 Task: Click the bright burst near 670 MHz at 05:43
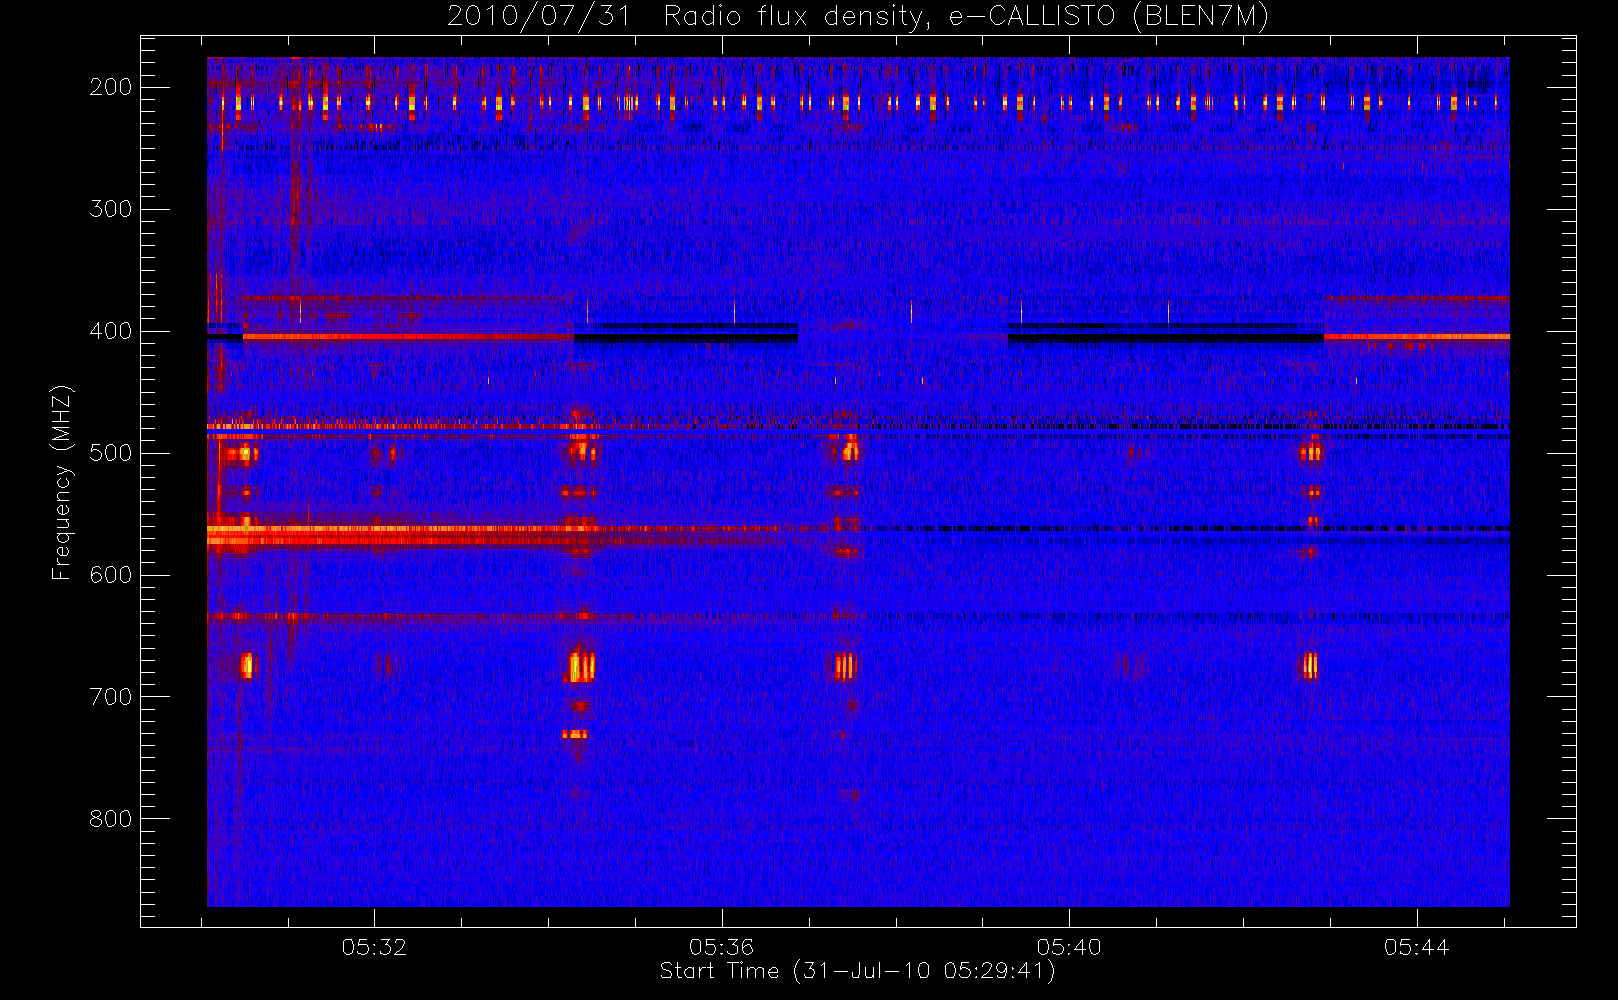[1310, 666]
